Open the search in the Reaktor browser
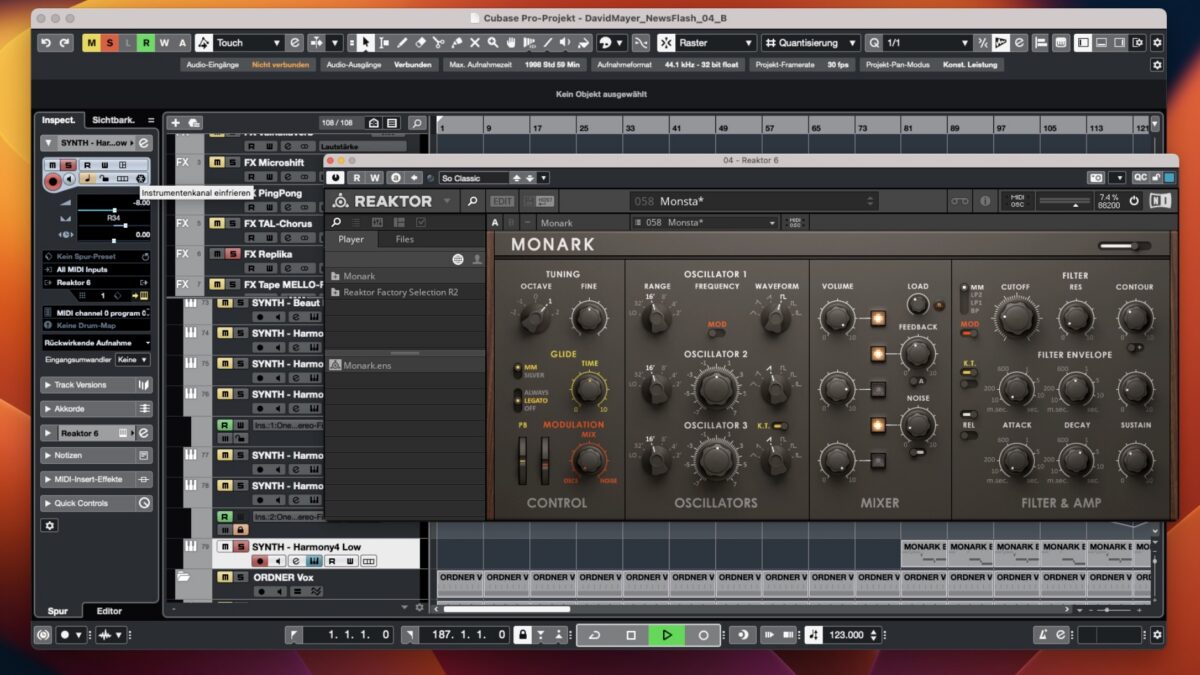This screenshot has width=1200, height=675. 334,223
